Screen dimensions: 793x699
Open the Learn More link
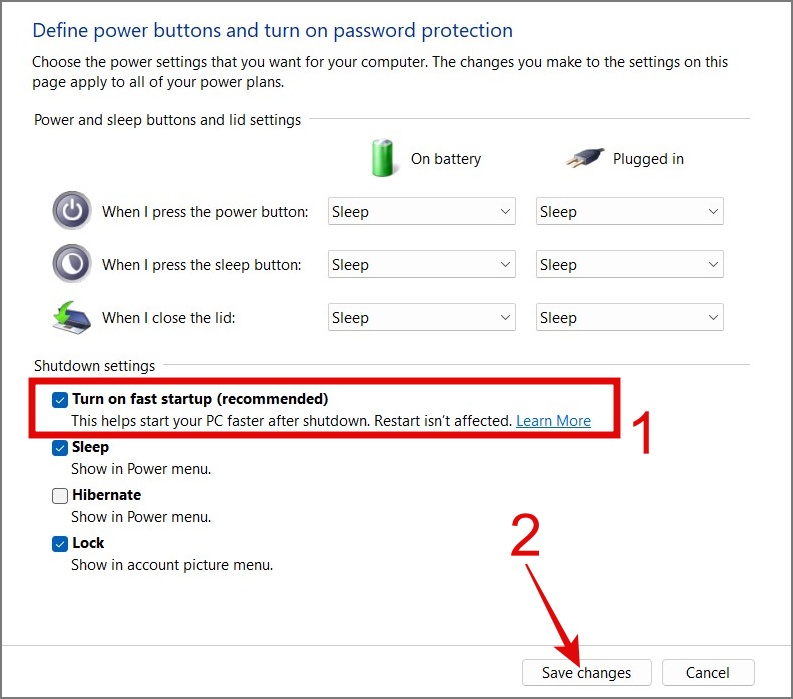(x=553, y=421)
